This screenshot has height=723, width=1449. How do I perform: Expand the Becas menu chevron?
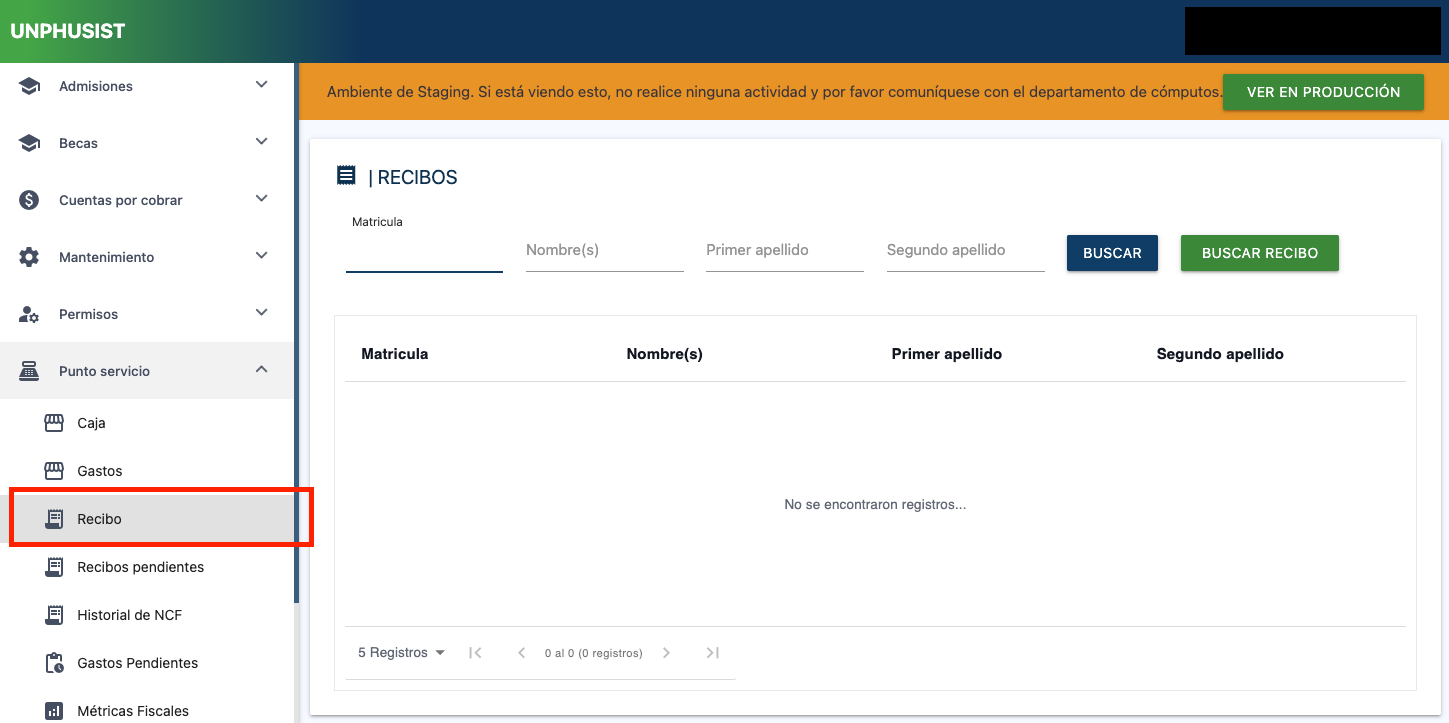pos(261,142)
